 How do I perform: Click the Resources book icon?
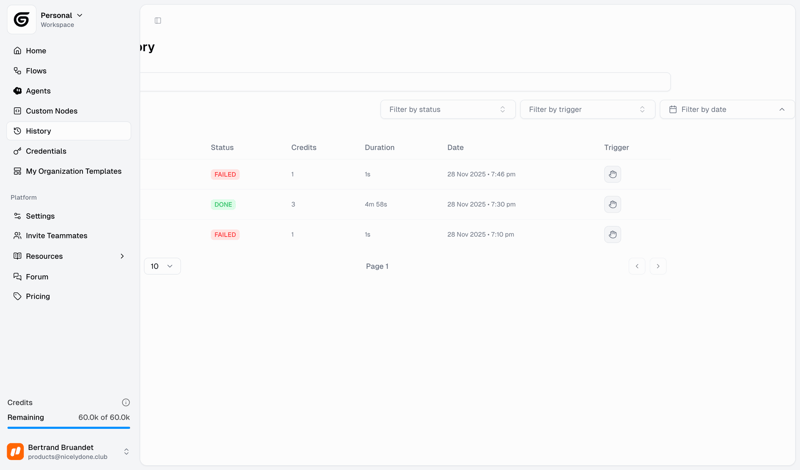pos(17,256)
